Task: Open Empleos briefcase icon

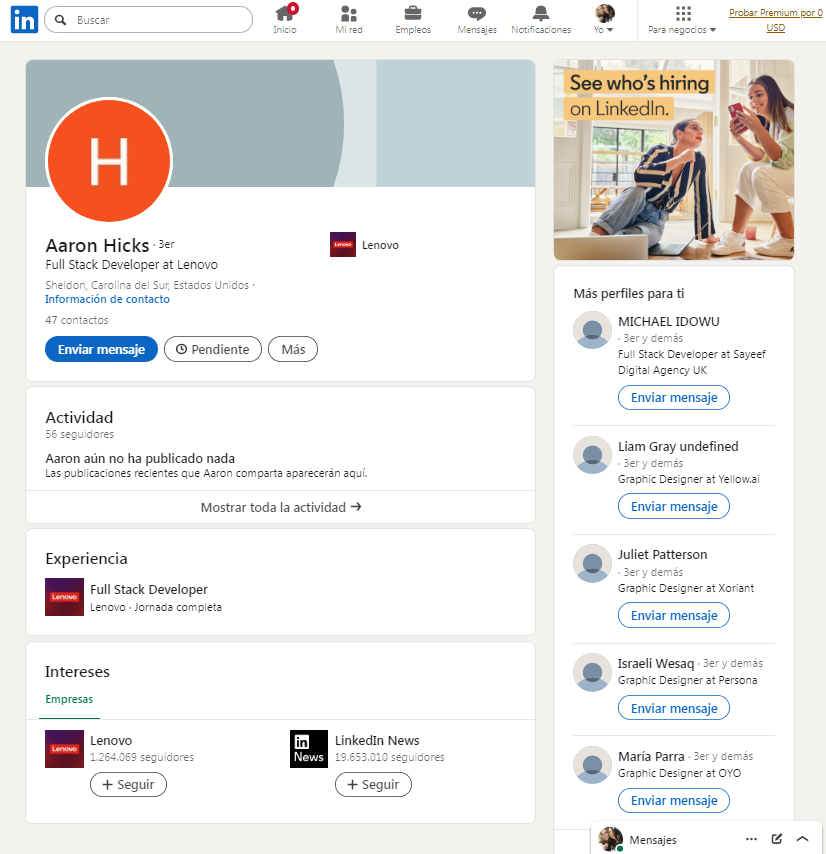Action: click(413, 13)
